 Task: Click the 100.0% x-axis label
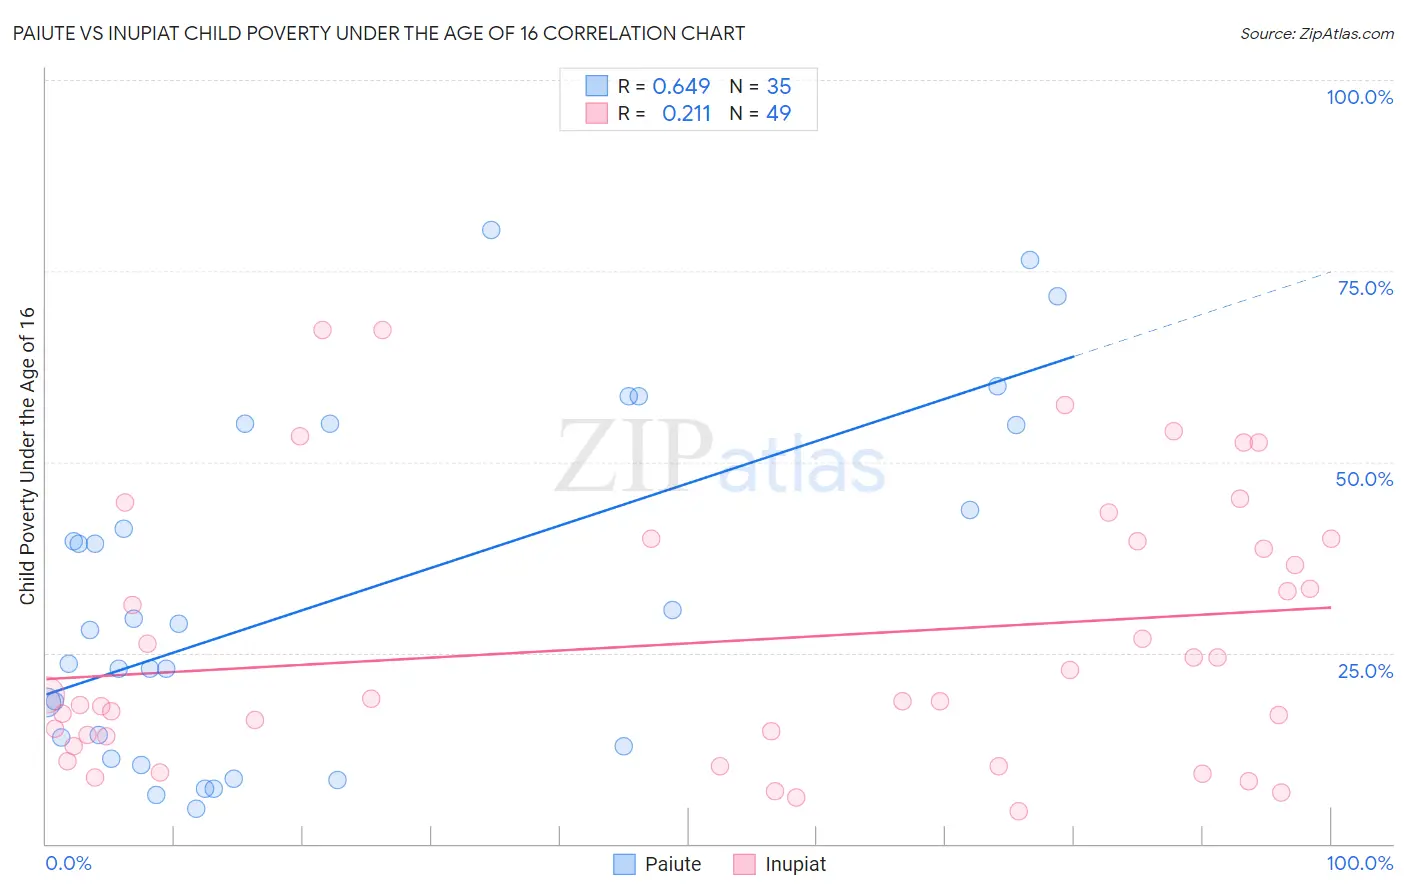point(1359,863)
